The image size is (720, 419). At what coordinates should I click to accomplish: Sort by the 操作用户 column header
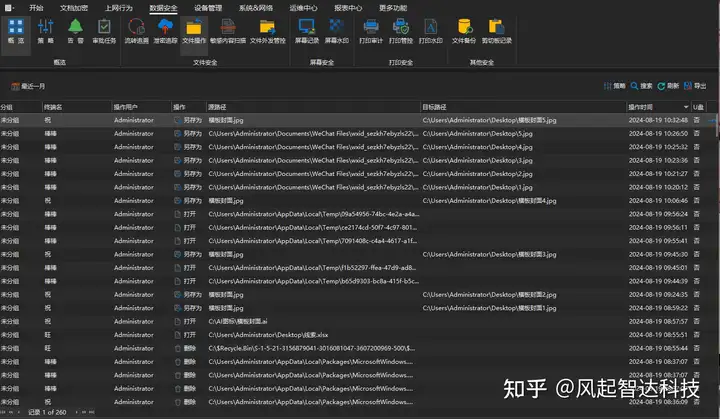coord(141,107)
